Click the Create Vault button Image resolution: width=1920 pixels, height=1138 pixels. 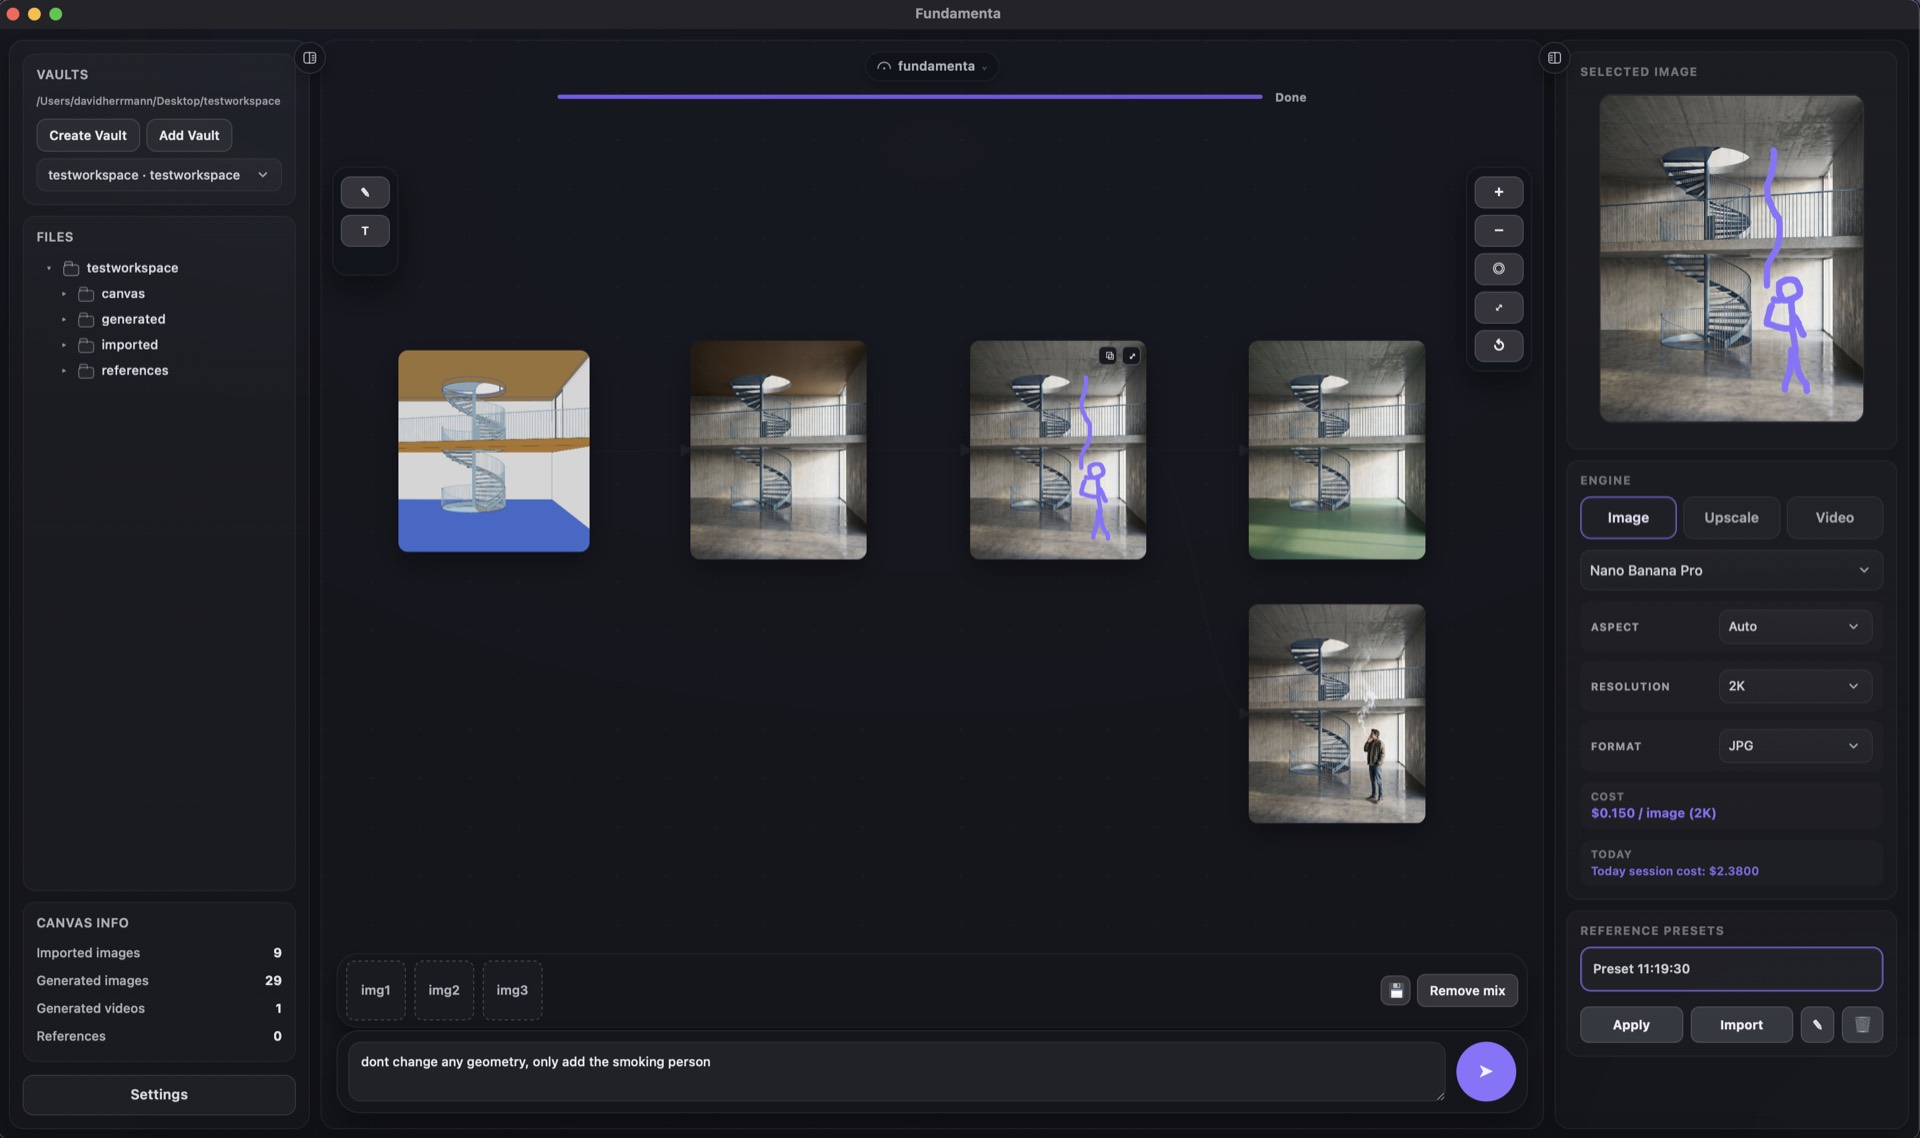[x=88, y=135]
